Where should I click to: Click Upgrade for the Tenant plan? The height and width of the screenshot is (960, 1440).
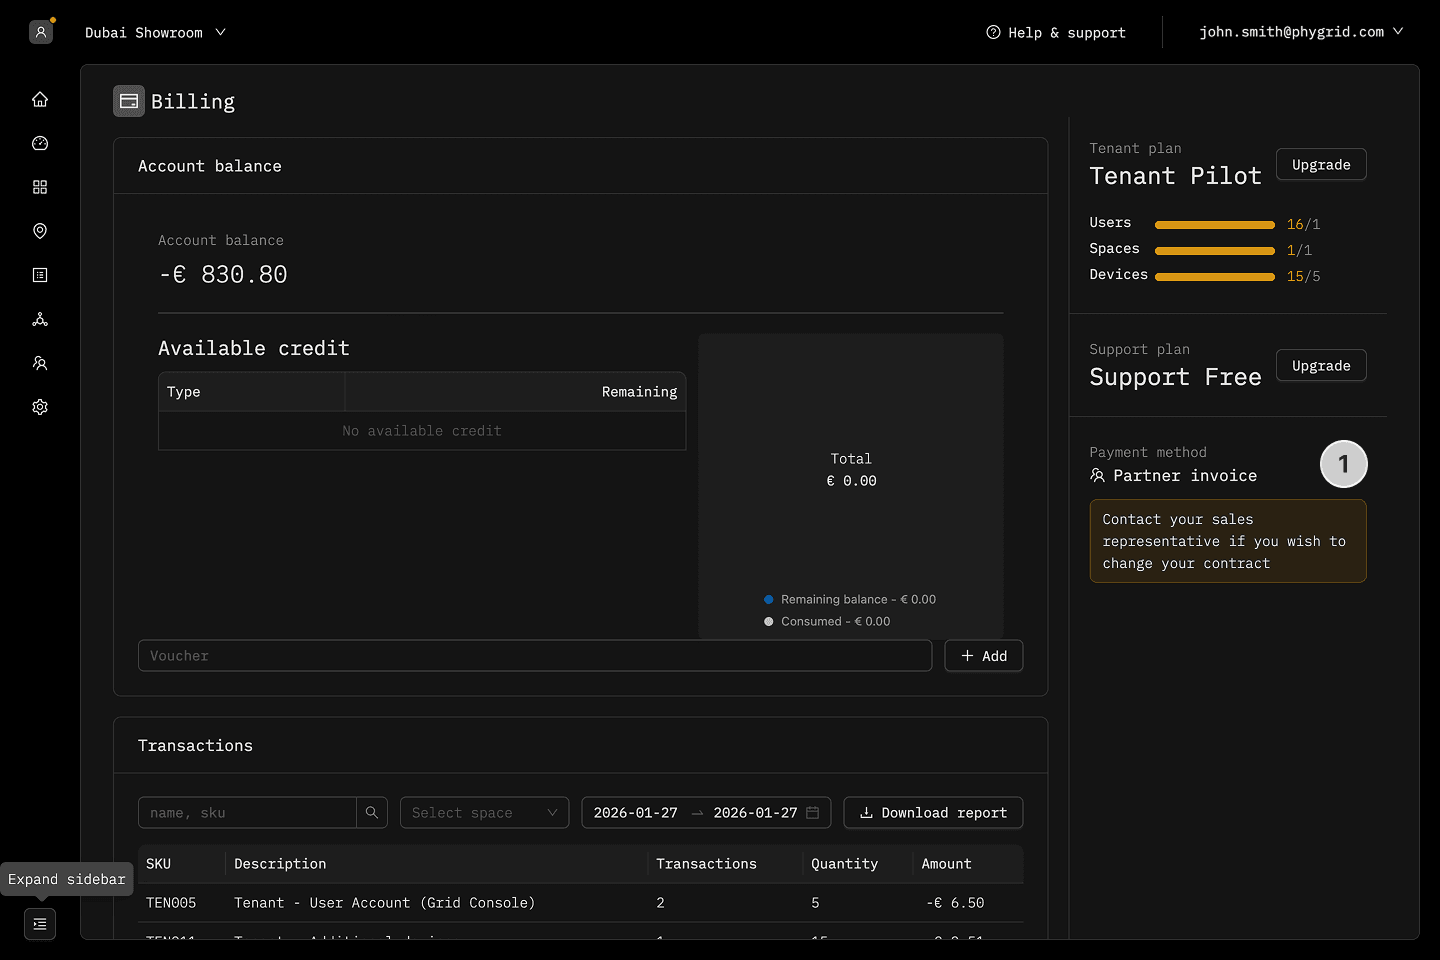pos(1320,165)
